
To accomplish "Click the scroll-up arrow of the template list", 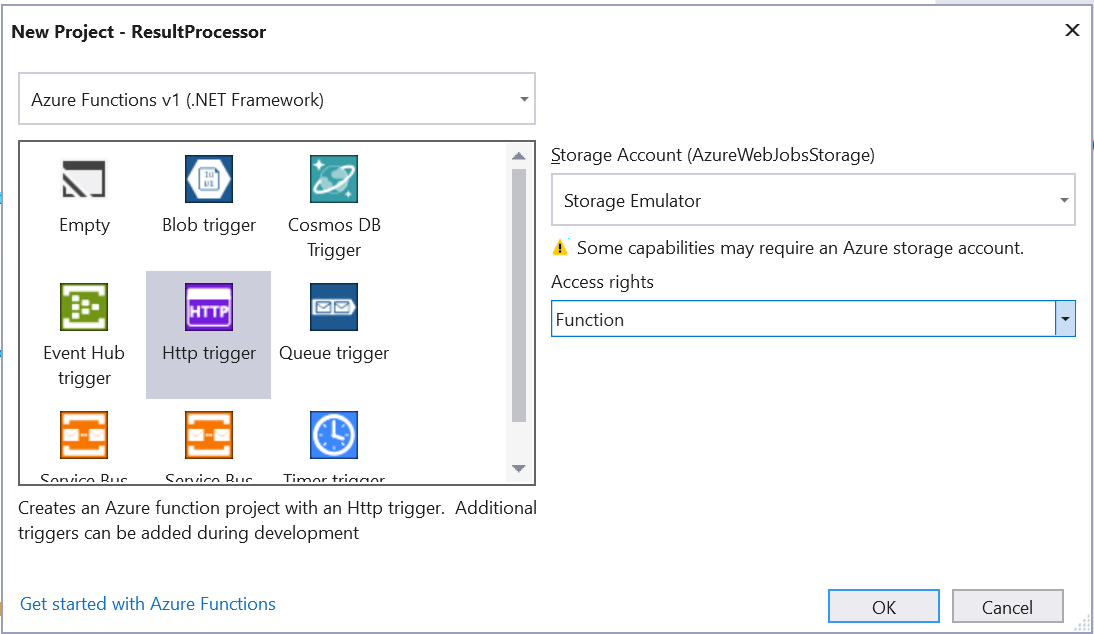I will coord(519,155).
